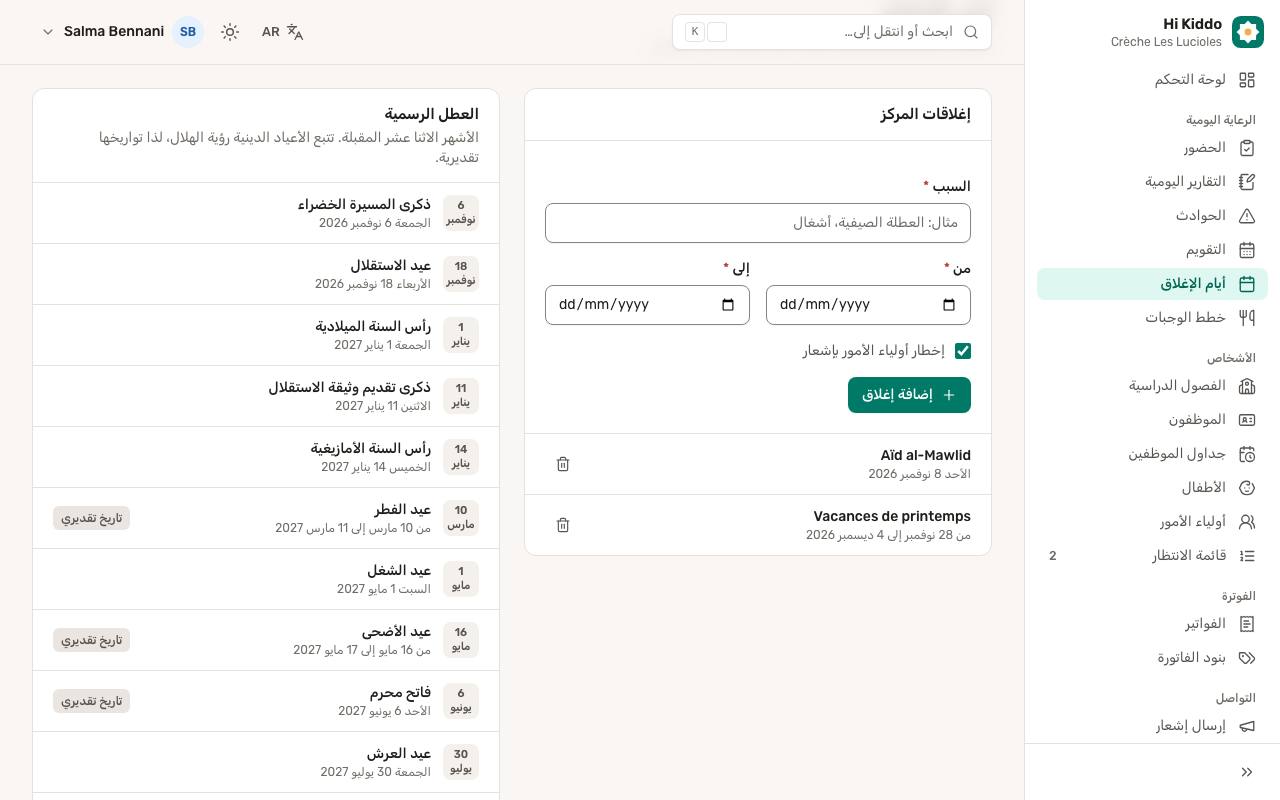1280x800 pixels.
Task: Open الأطفال in the sidebar
Action: [1152, 488]
